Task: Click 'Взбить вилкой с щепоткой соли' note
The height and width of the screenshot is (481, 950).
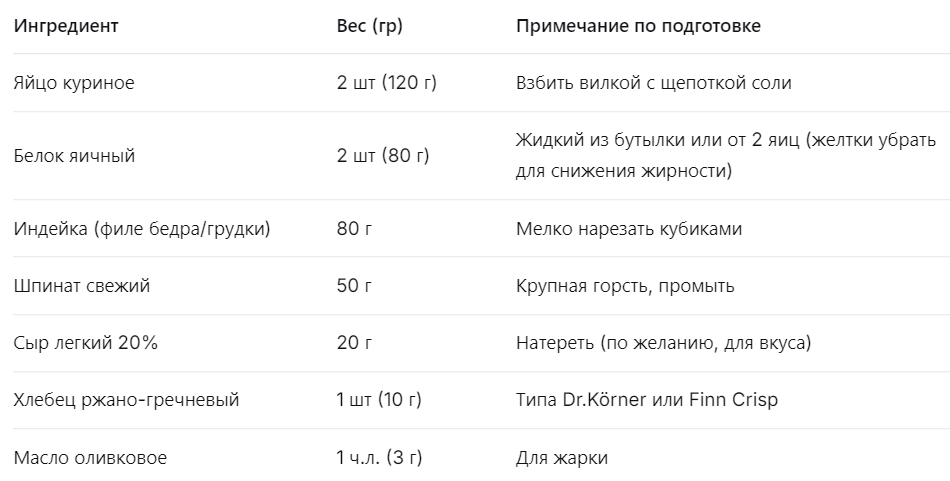Action: point(654,83)
